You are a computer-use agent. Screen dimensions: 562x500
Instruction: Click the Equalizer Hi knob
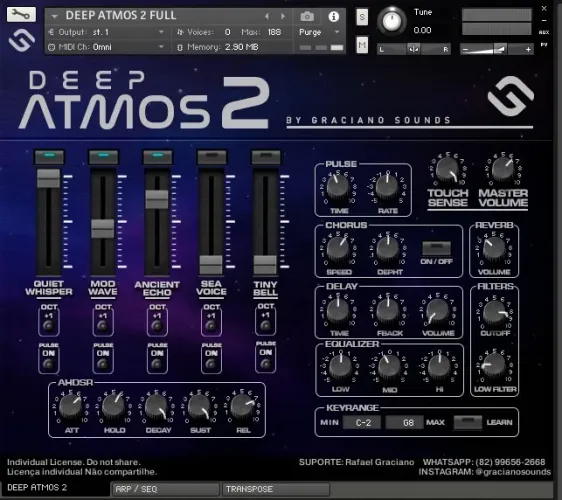tap(439, 367)
